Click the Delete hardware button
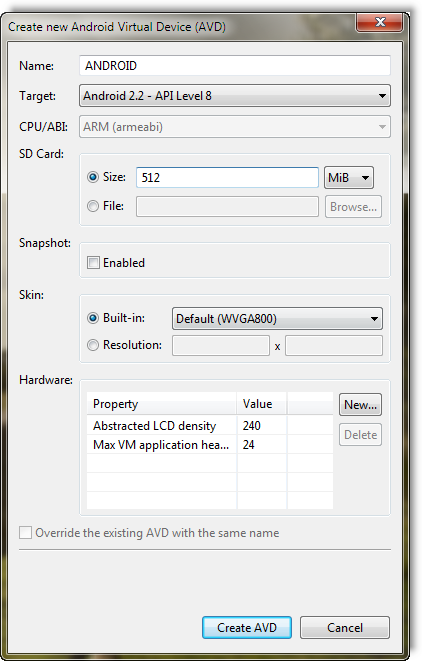Screen dimensions: 422x661 [360, 435]
